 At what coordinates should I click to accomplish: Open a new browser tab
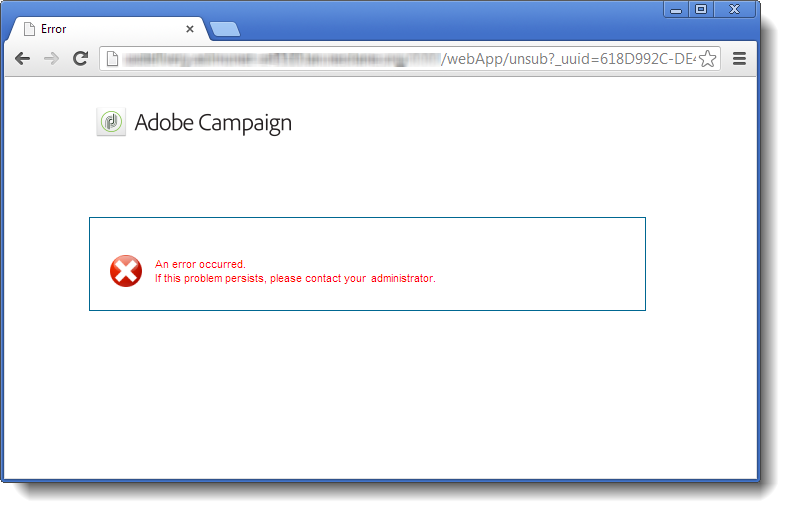(x=224, y=29)
